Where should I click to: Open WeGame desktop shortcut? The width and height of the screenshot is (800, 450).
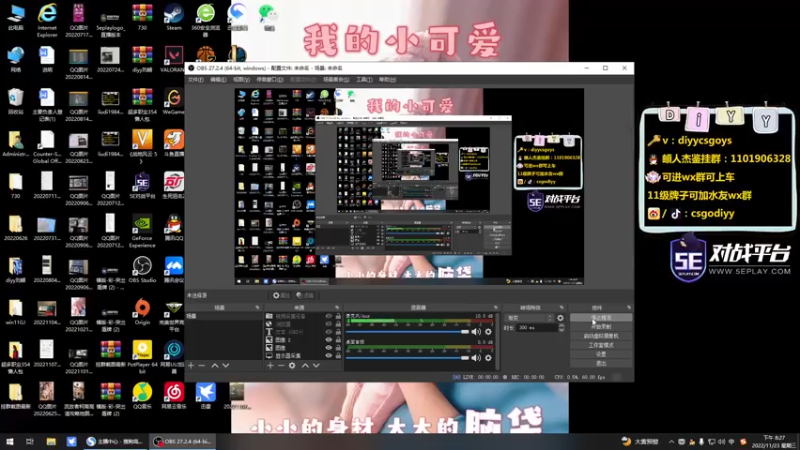(x=173, y=101)
